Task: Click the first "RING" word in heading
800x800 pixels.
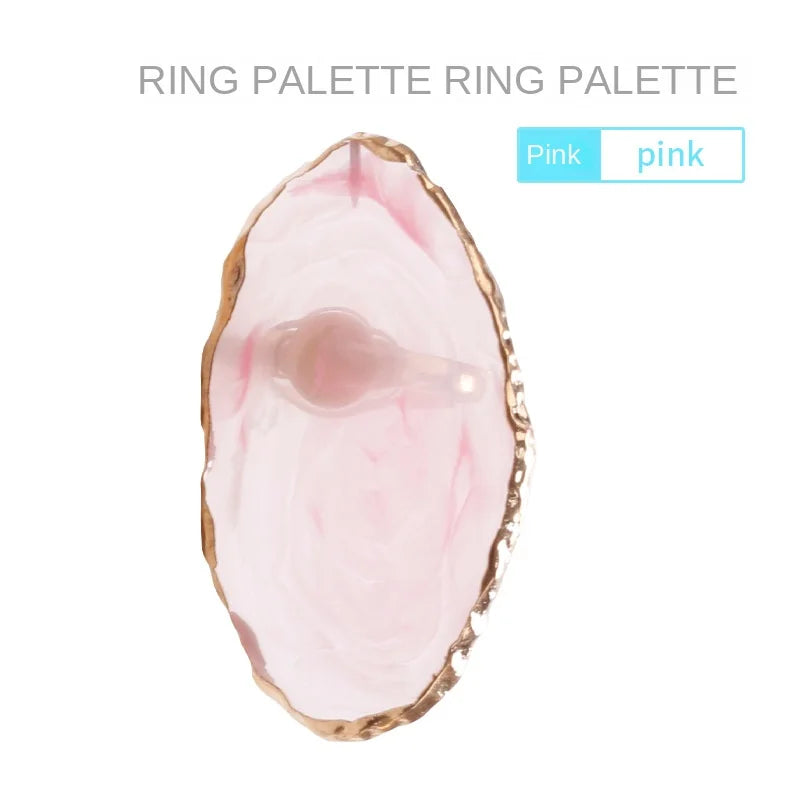Action: point(188,80)
